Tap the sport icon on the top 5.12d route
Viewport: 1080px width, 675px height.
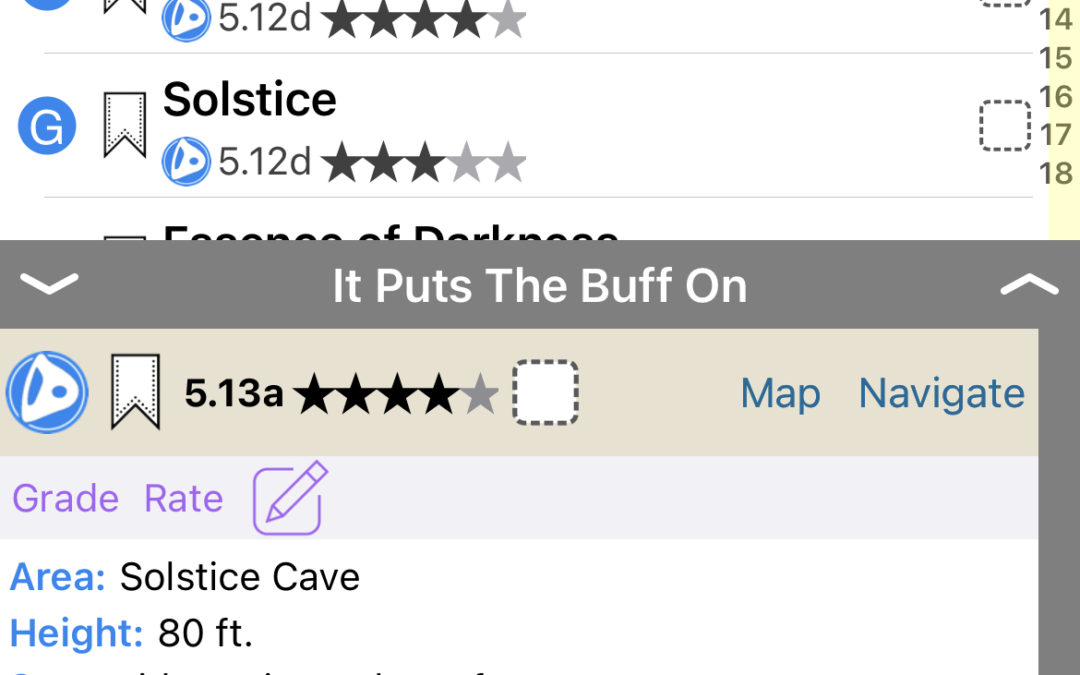(x=186, y=19)
